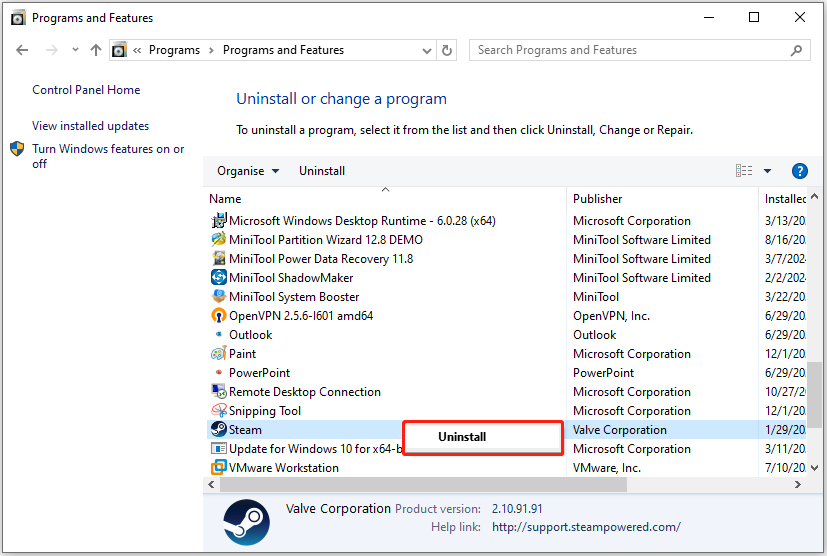This screenshot has width=827, height=556.
Task: Click the Paint program icon
Action: point(219,354)
